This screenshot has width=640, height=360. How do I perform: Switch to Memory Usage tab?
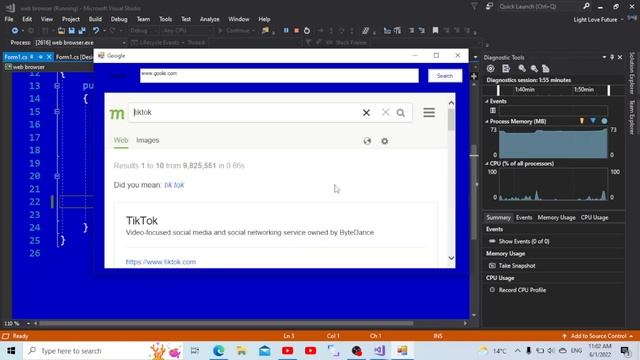pyautogui.click(x=556, y=218)
